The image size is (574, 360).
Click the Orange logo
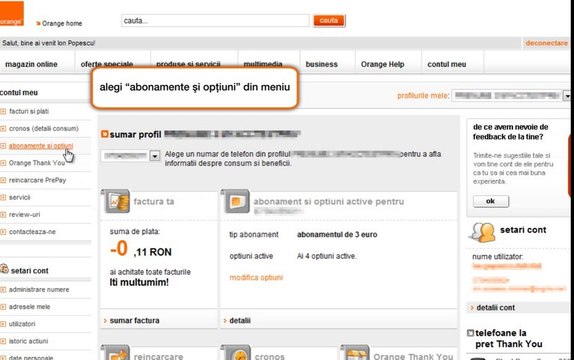(12, 13)
